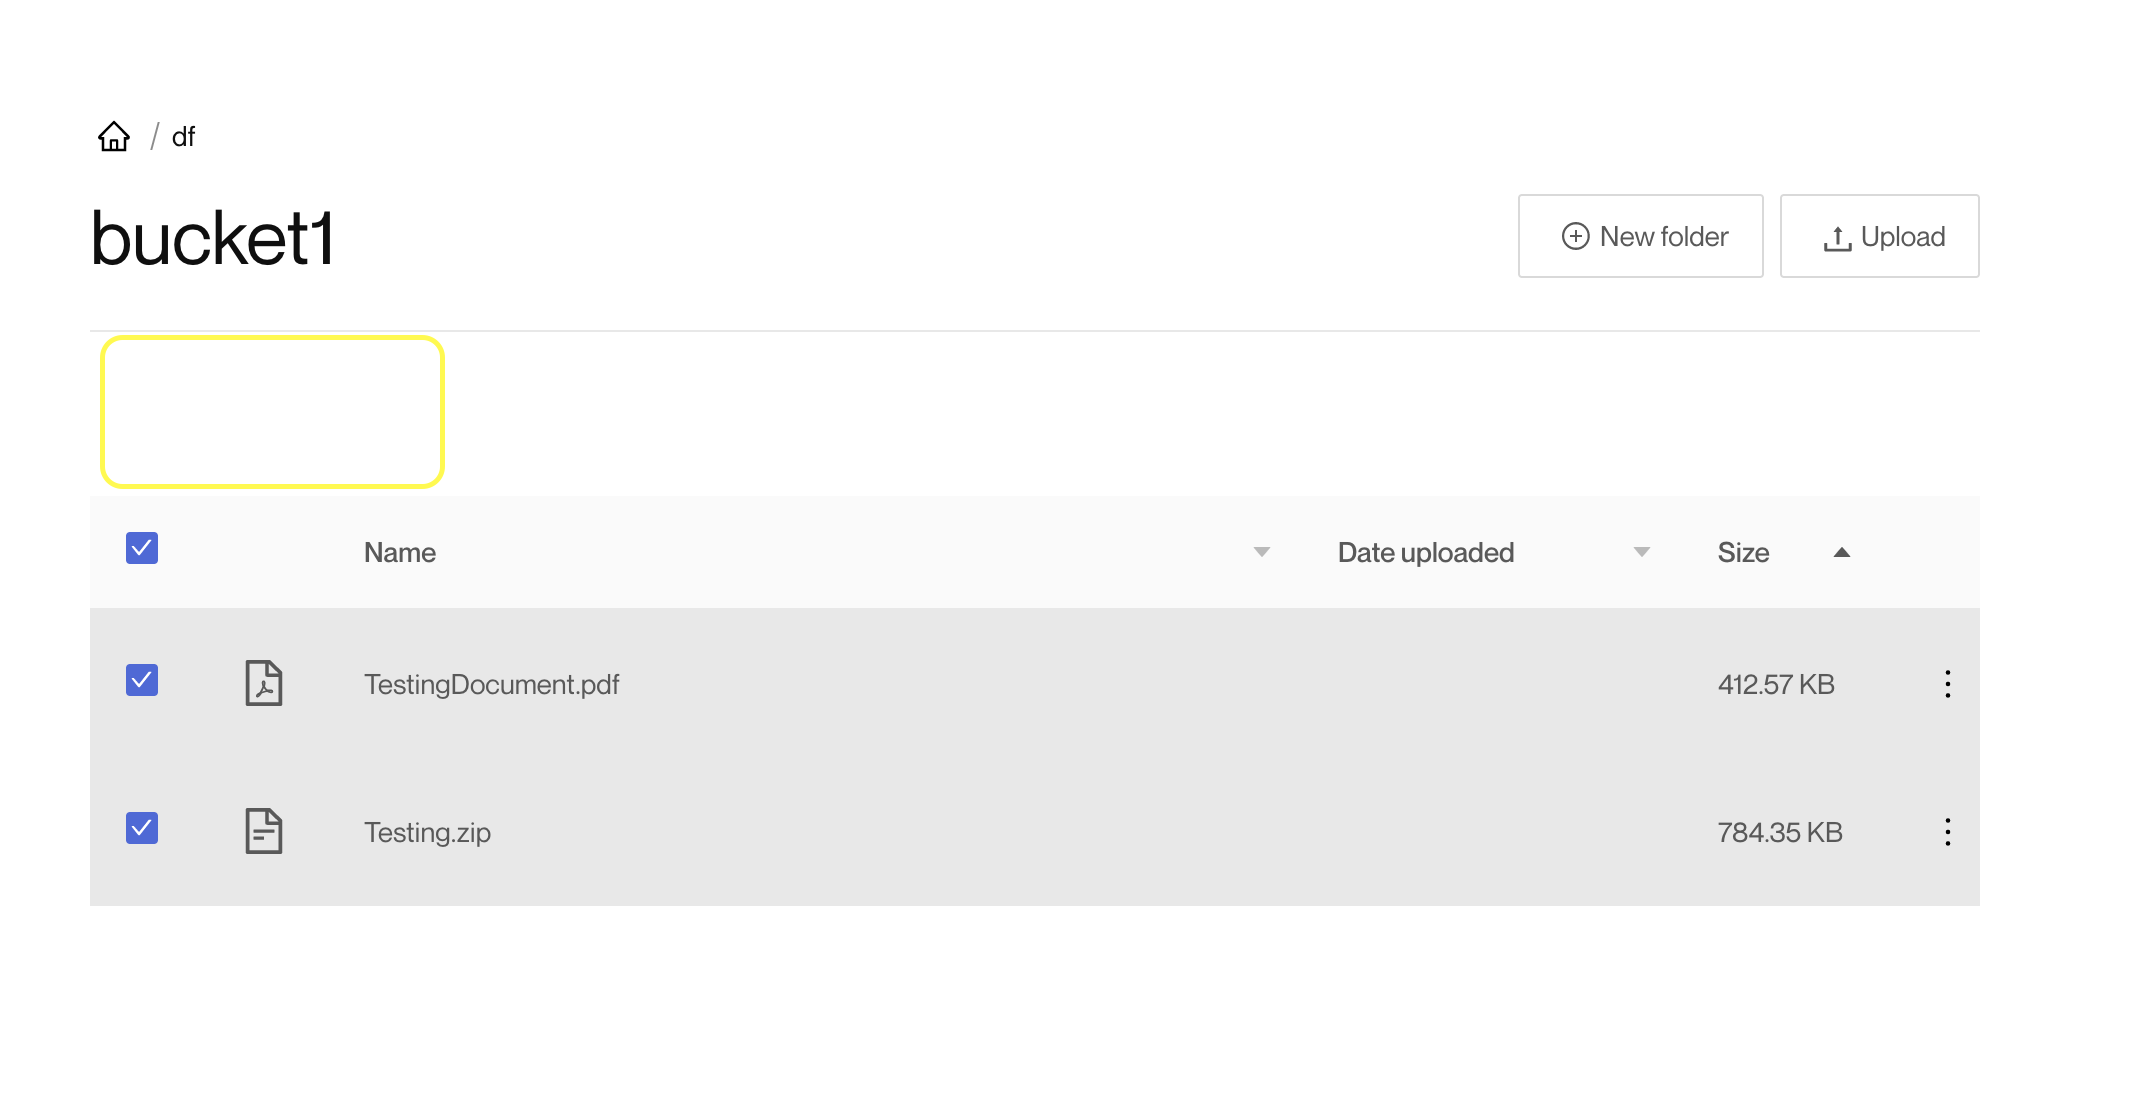Click the Name column header
2154x1118 pixels.
(399, 552)
